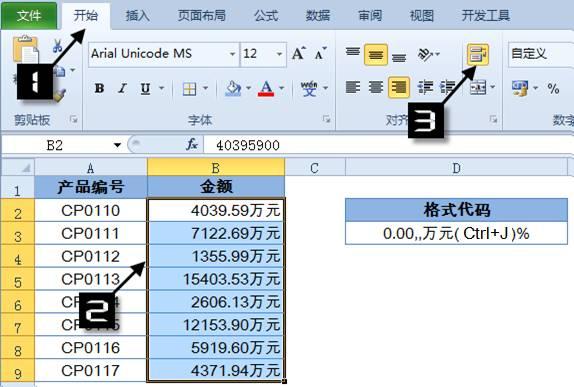Screen dimensions: 574x387
Task: Toggle middle vertical alignment
Action: pos(376,55)
